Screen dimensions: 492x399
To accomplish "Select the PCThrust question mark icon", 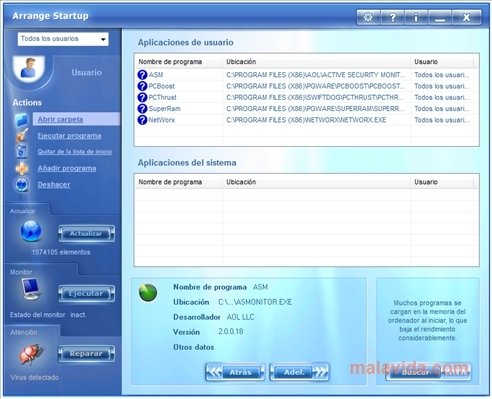I will [142, 97].
